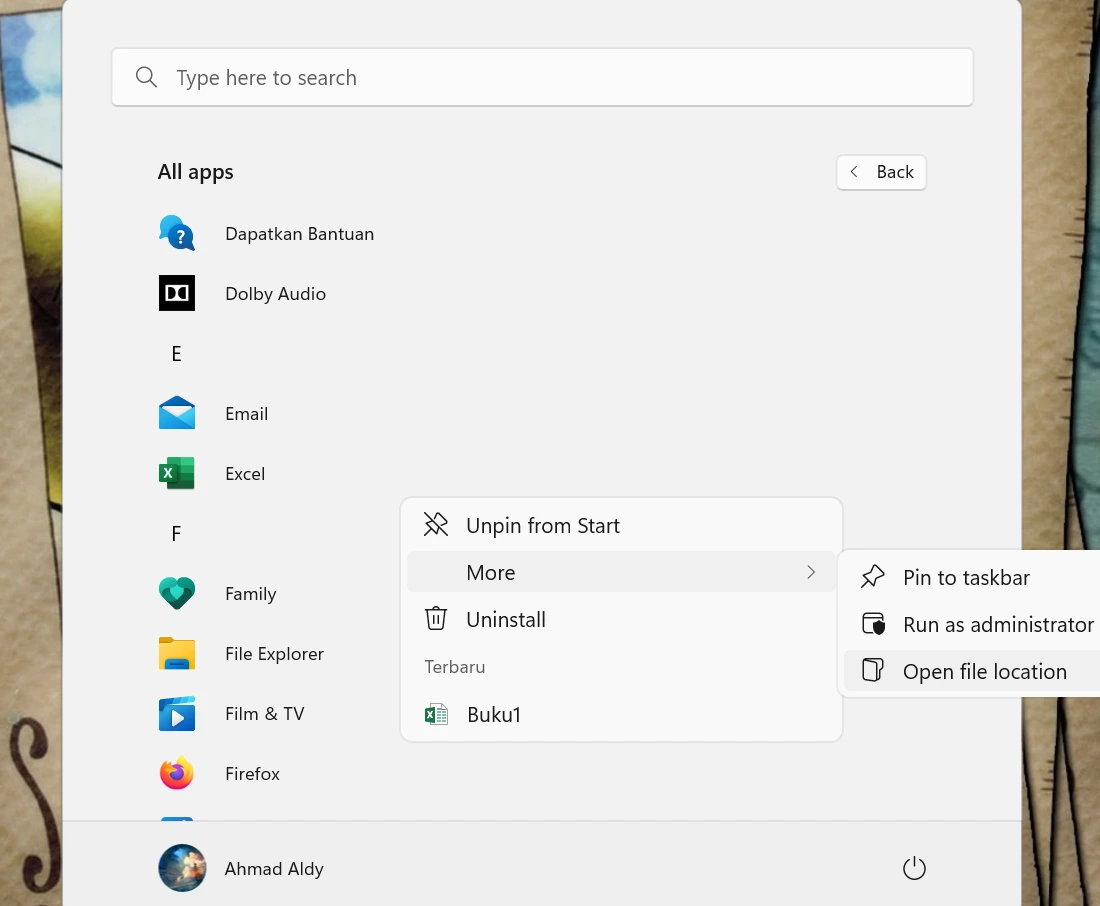Go Back from All apps

pyautogui.click(x=881, y=172)
